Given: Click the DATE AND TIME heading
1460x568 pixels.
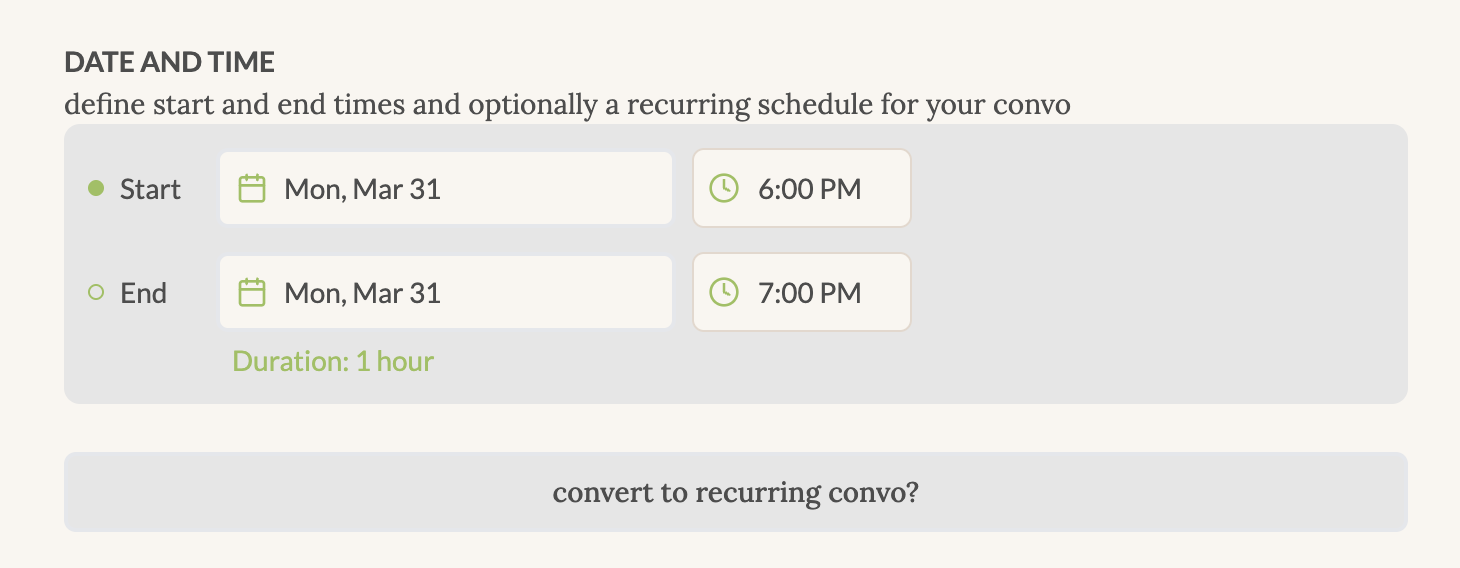Looking at the screenshot, I should [169, 62].
